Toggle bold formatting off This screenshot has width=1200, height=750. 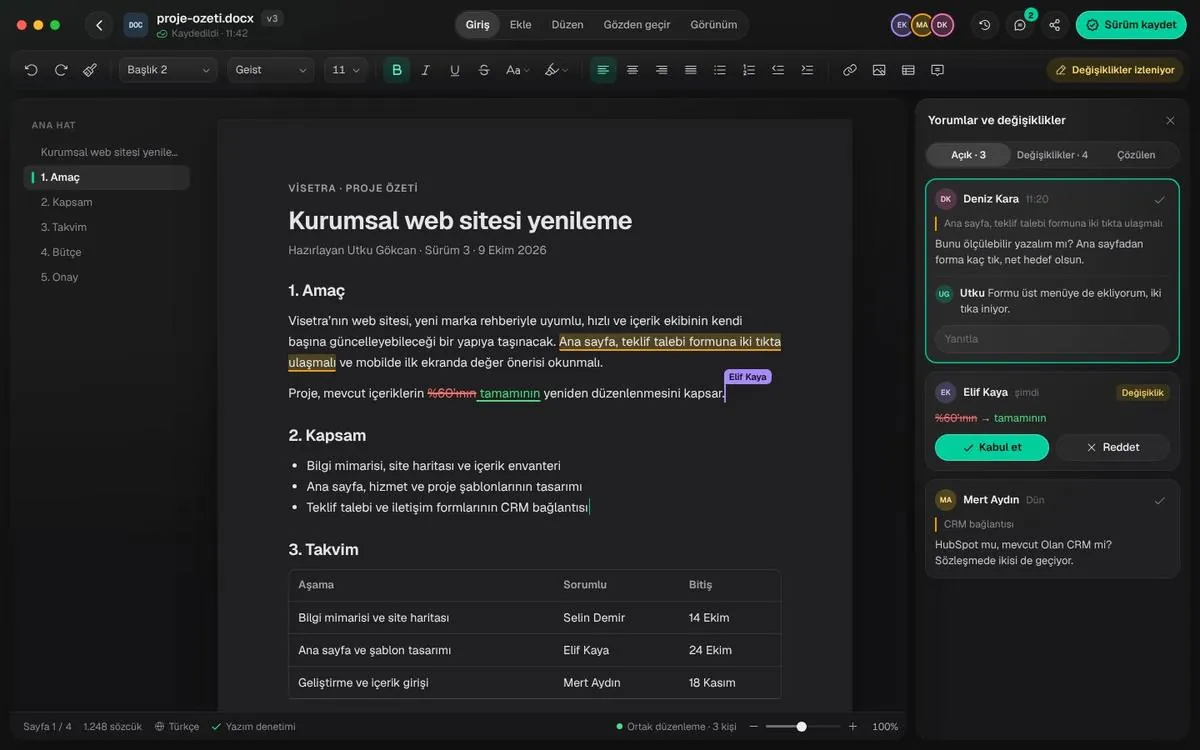coord(397,70)
